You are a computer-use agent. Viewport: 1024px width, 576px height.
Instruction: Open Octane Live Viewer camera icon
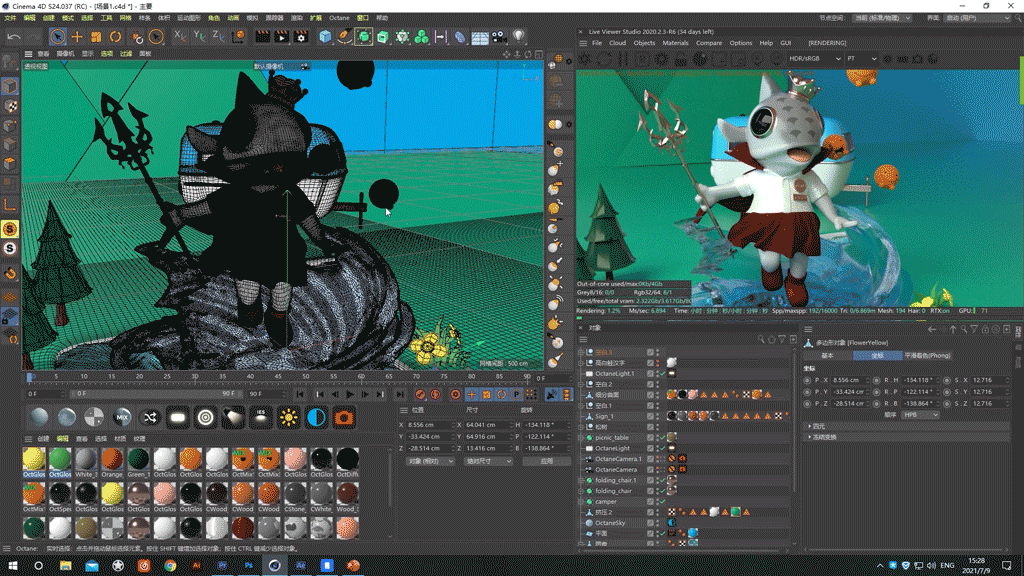point(344,417)
